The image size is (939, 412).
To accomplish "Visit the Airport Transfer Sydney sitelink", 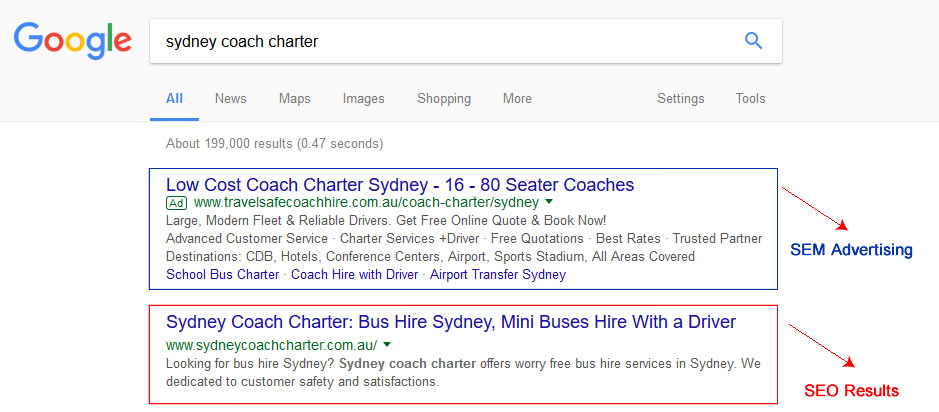I will [x=498, y=275].
